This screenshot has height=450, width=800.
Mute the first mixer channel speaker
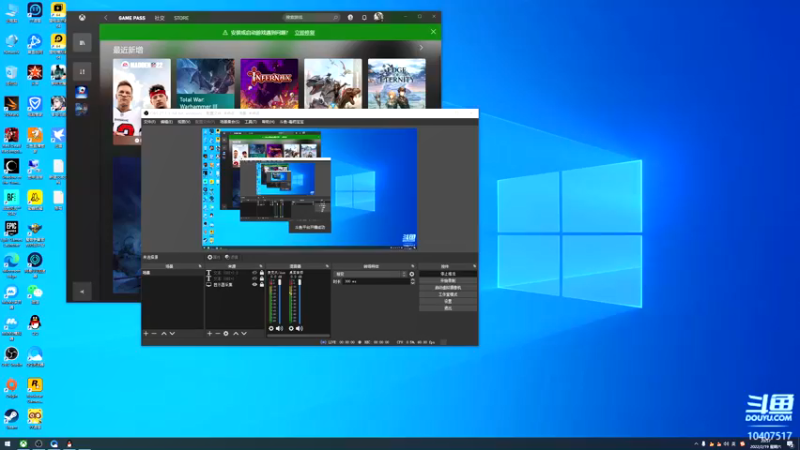pos(279,329)
